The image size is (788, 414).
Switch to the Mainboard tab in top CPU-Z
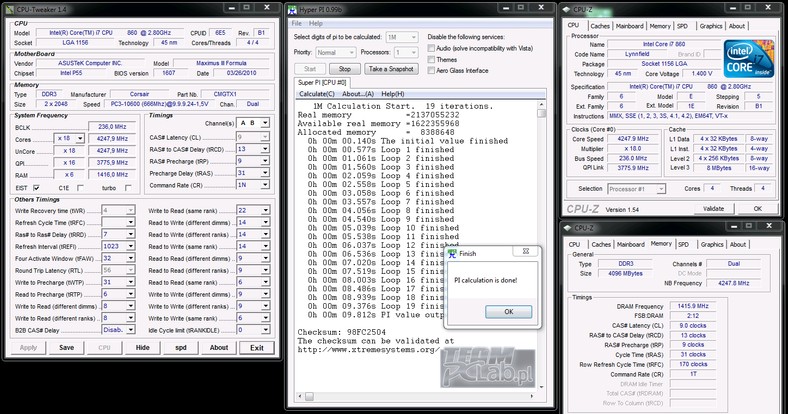click(629, 26)
